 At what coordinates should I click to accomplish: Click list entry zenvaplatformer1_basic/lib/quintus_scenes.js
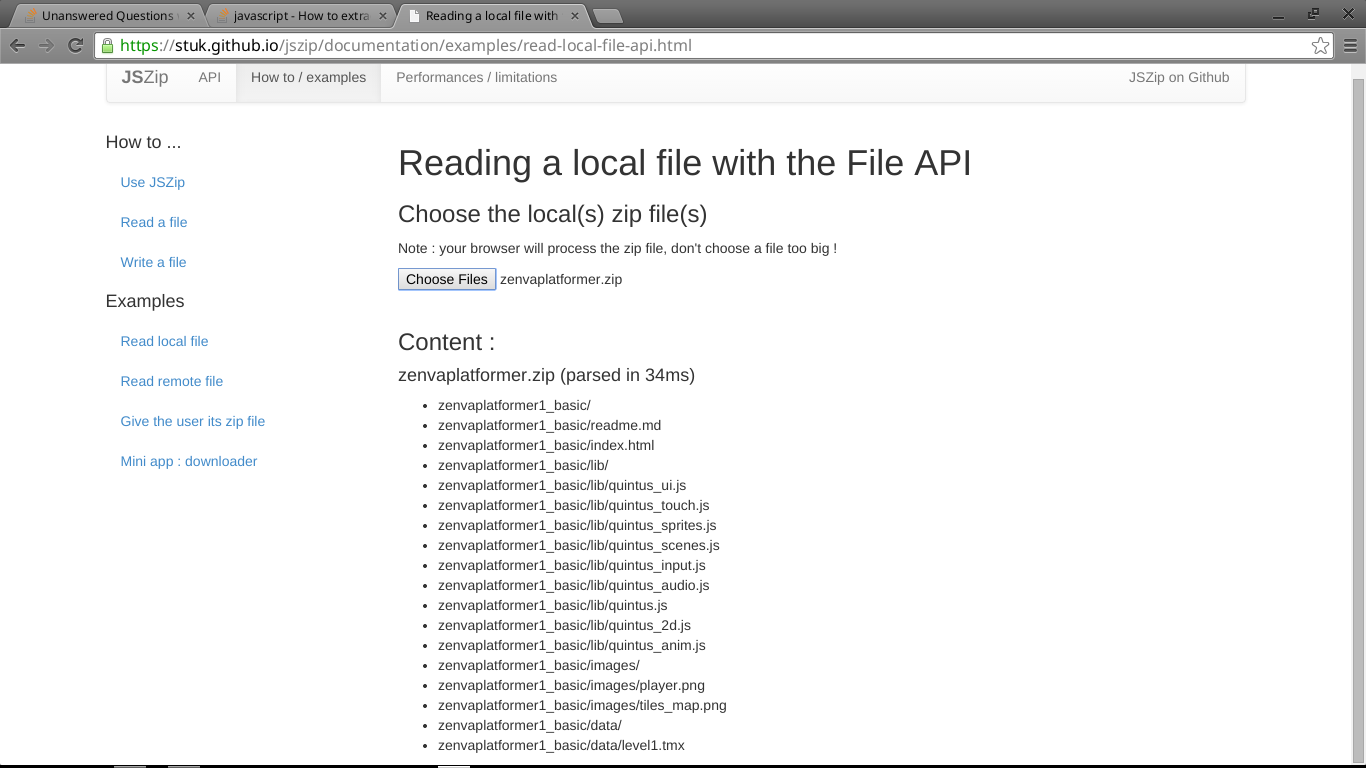tap(579, 545)
